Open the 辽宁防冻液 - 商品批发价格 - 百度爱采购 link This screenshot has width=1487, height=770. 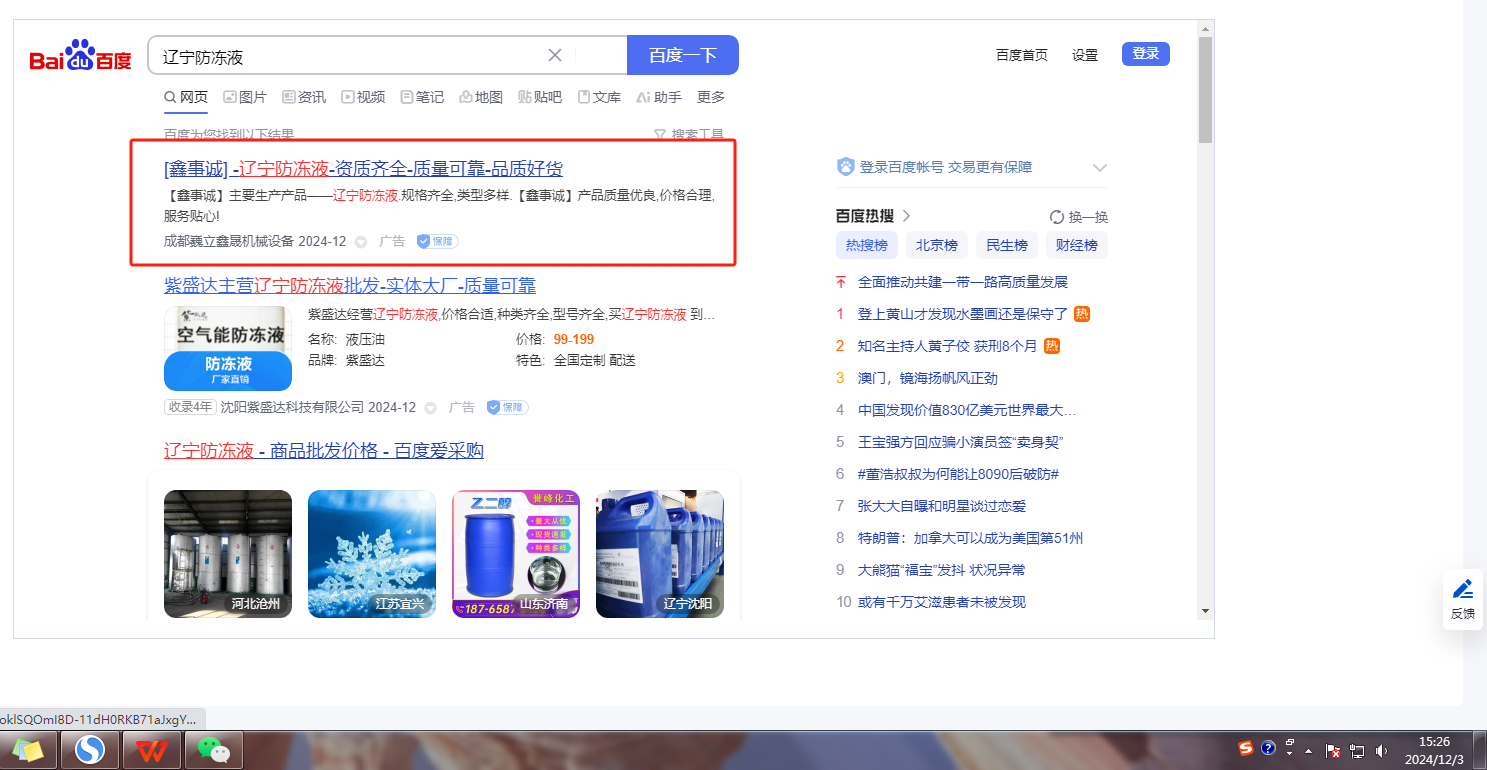(324, 451)
